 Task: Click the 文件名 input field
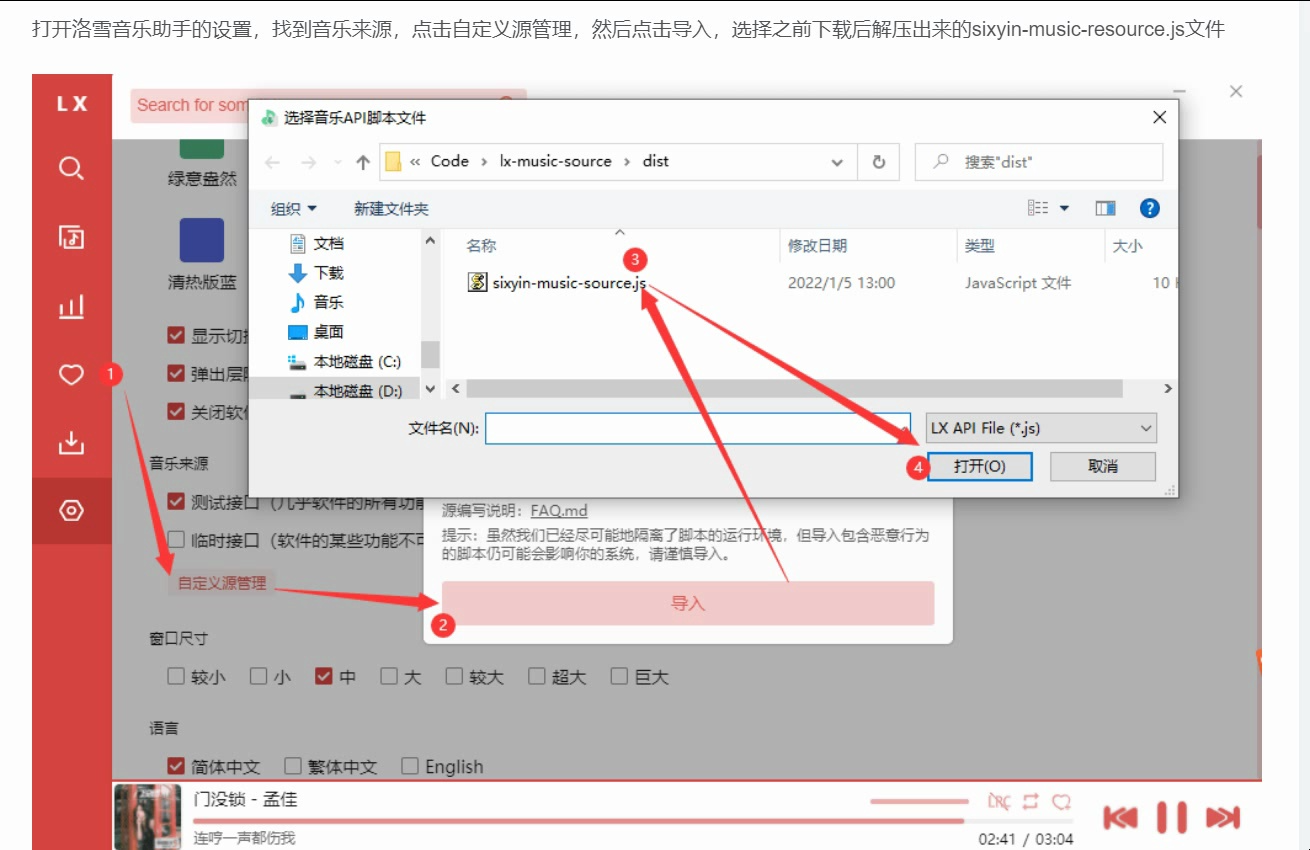tap(698, 428)
